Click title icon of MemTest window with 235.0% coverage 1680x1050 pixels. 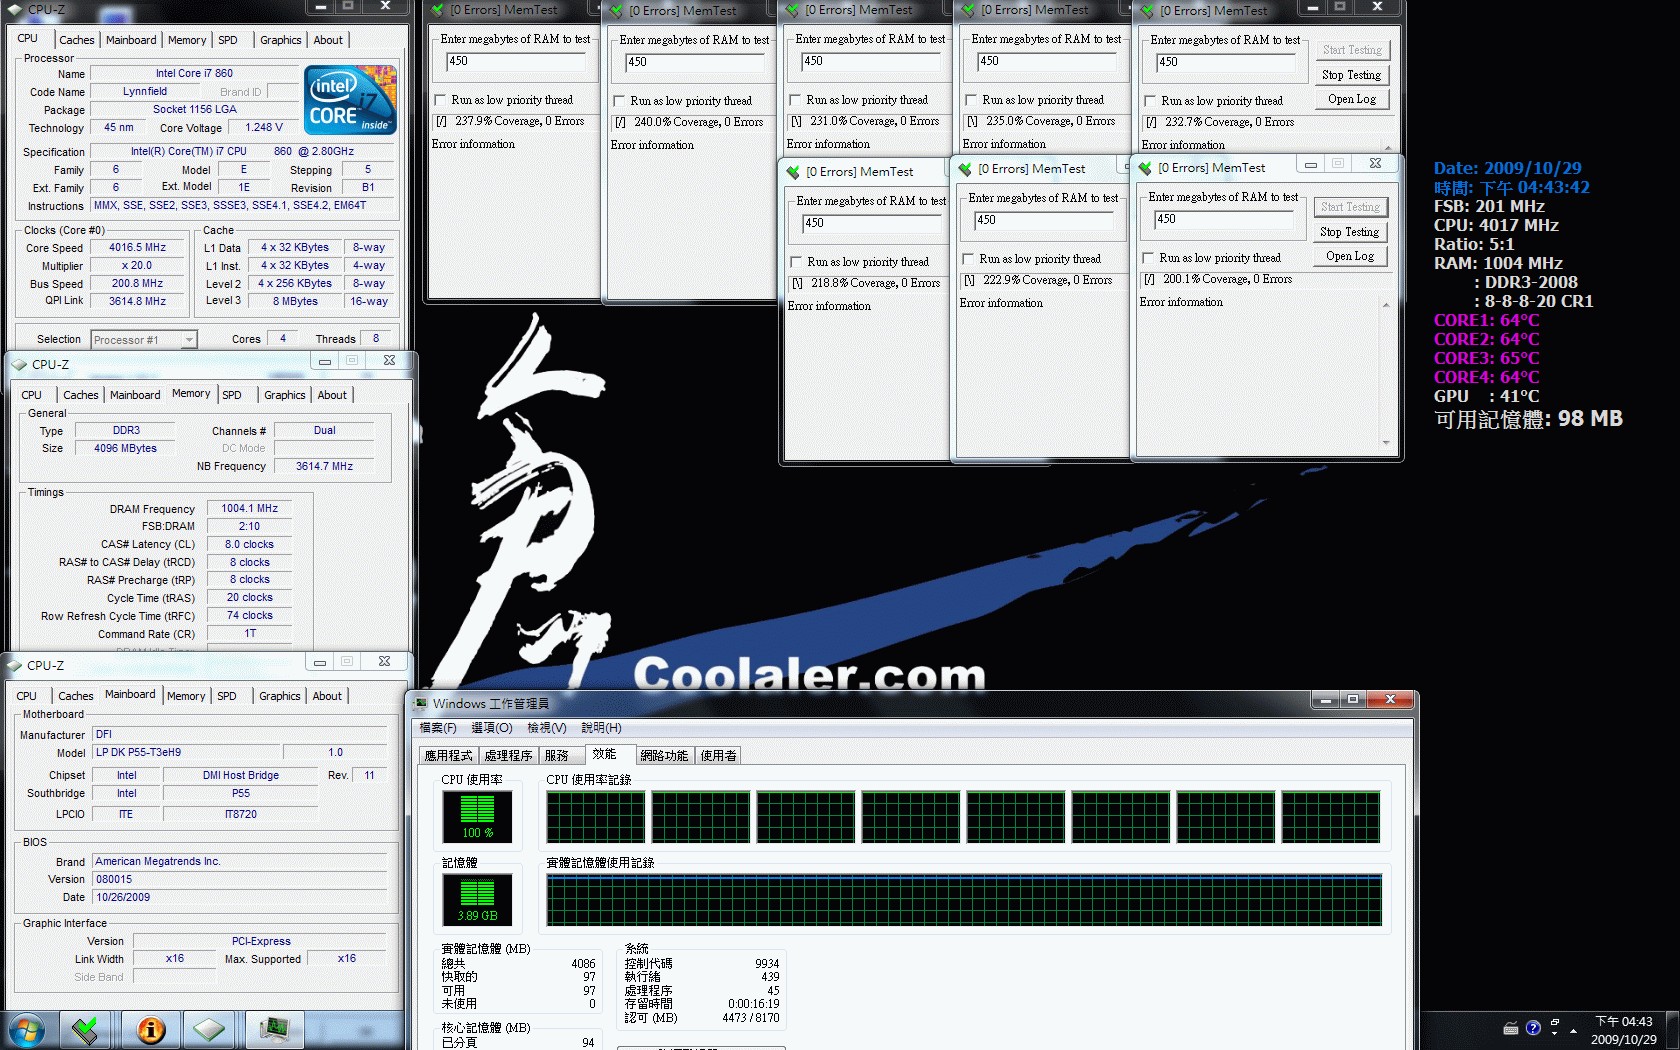968,10
